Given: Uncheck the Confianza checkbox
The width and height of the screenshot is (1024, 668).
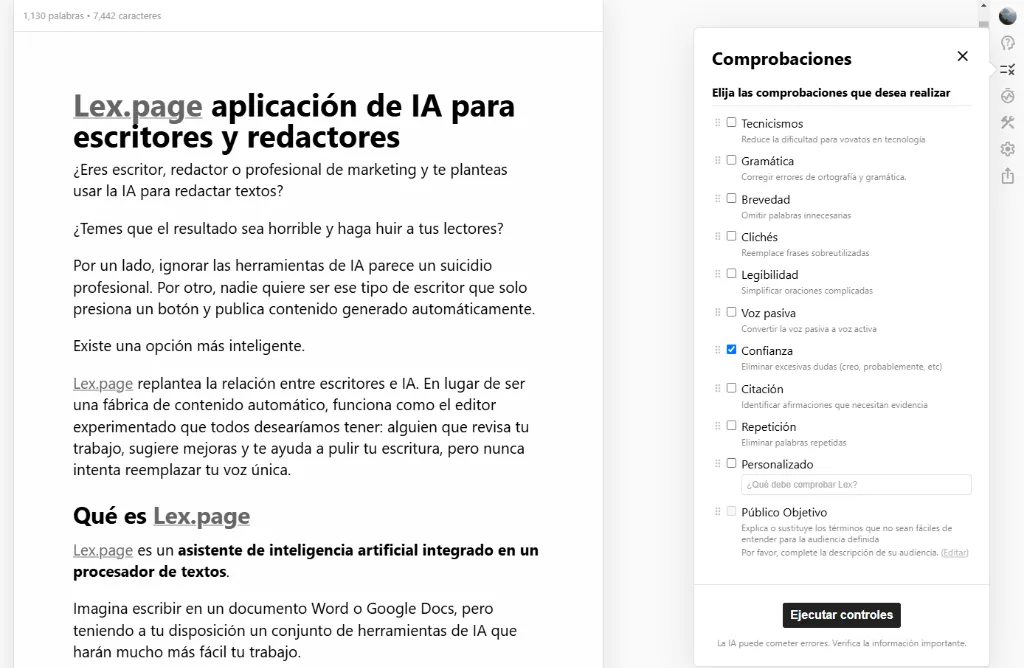Looking at the screenshot, I should 731,349.
